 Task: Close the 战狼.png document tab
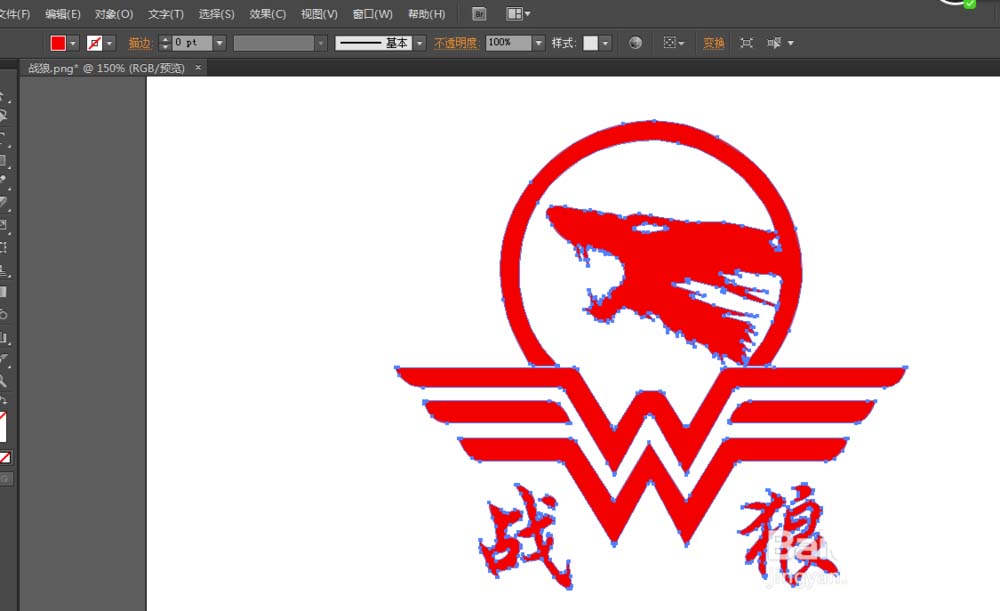(198, 67)
